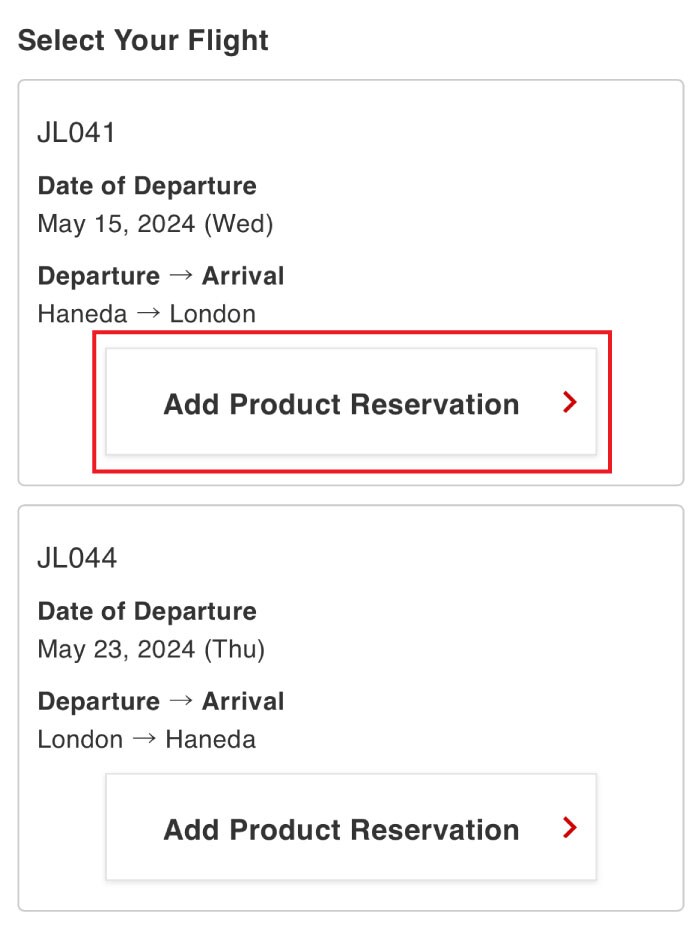Select the JL044 flight number text

tap(77, 558)
